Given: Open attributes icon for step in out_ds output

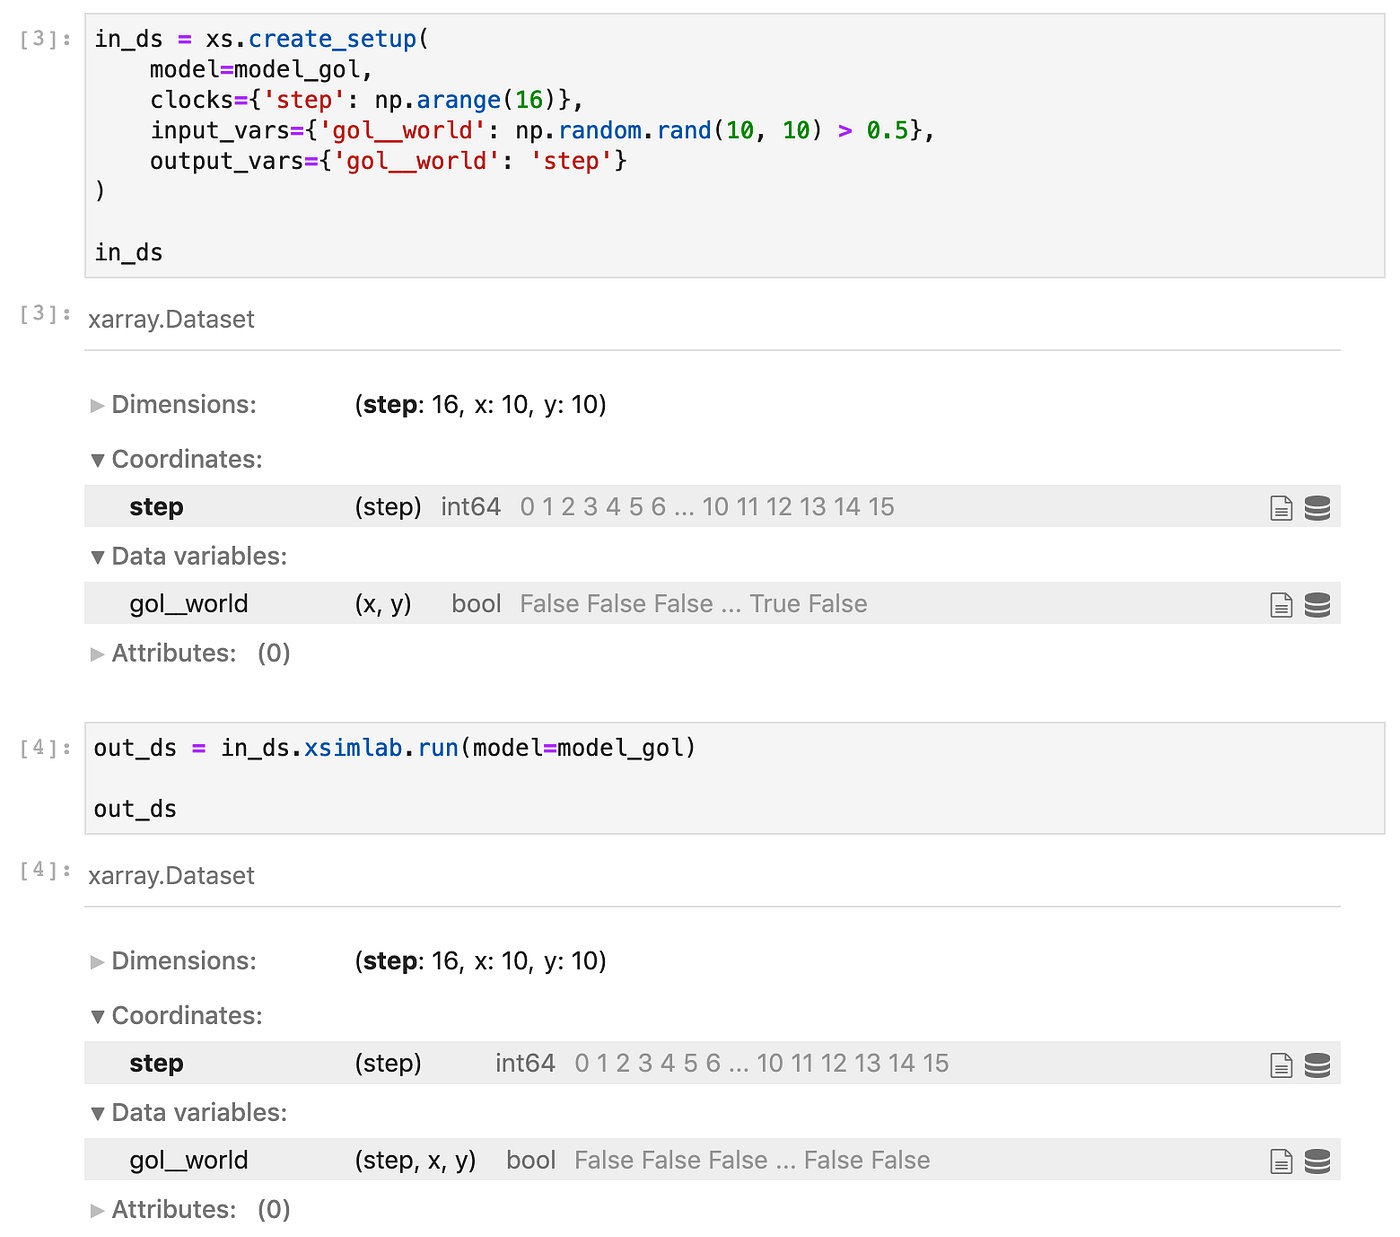Looking at the screenshot, I should pos(1281,1063).
